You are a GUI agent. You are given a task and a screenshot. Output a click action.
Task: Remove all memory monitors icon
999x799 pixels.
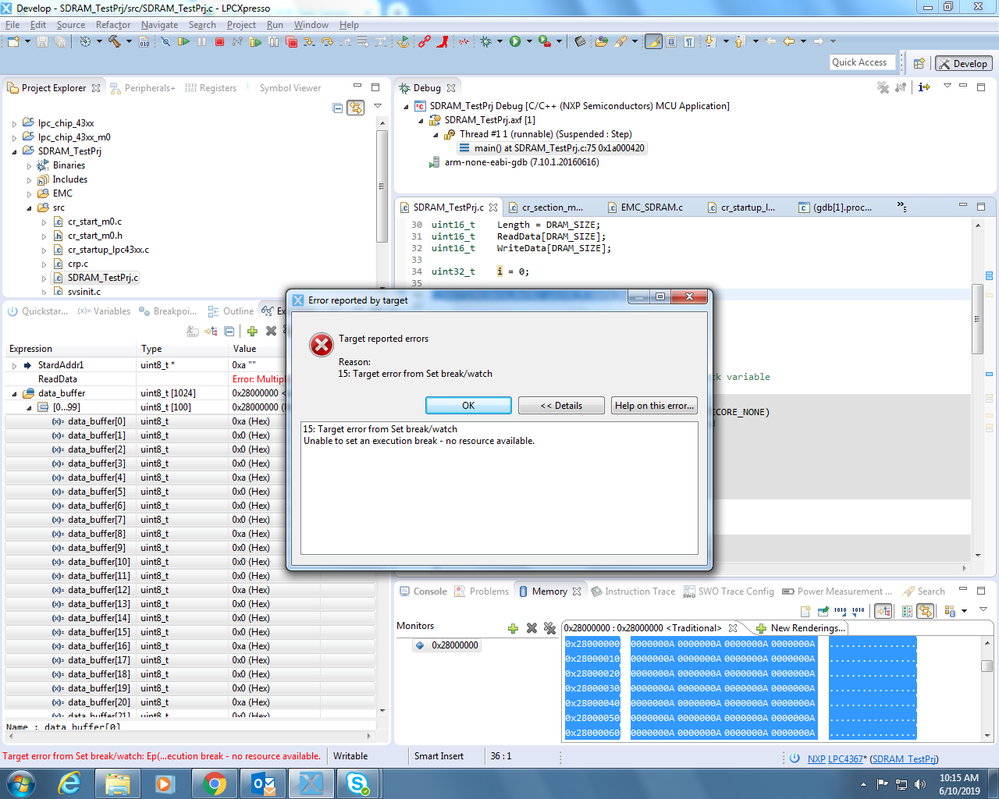[550, 628]
